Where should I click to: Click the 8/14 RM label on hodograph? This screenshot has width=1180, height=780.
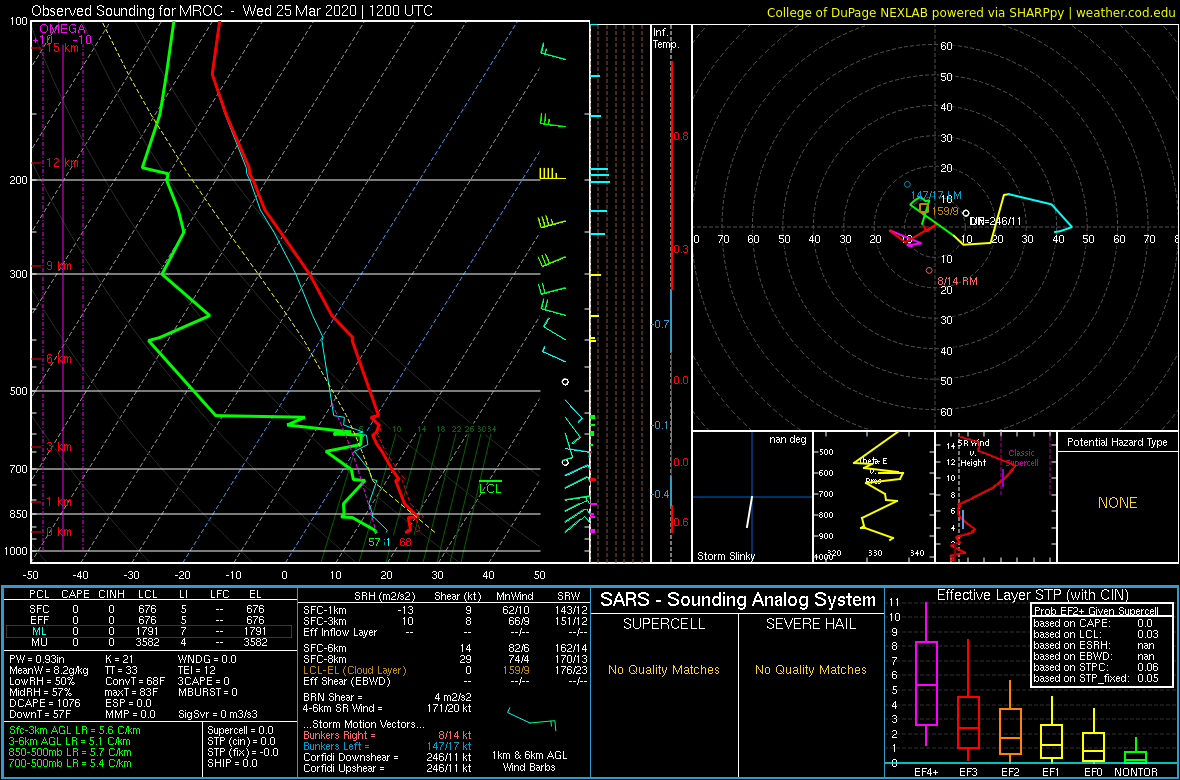(x=956, y=280)
